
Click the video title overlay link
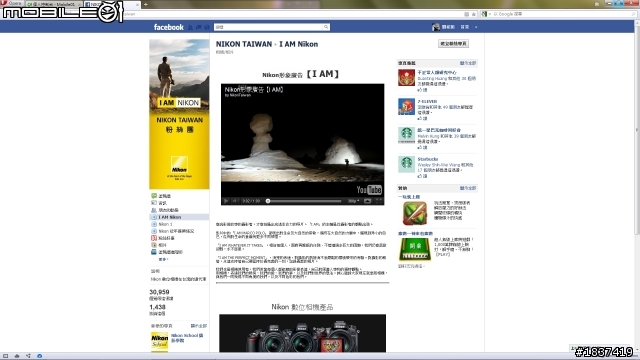click(x=253, y=89)
